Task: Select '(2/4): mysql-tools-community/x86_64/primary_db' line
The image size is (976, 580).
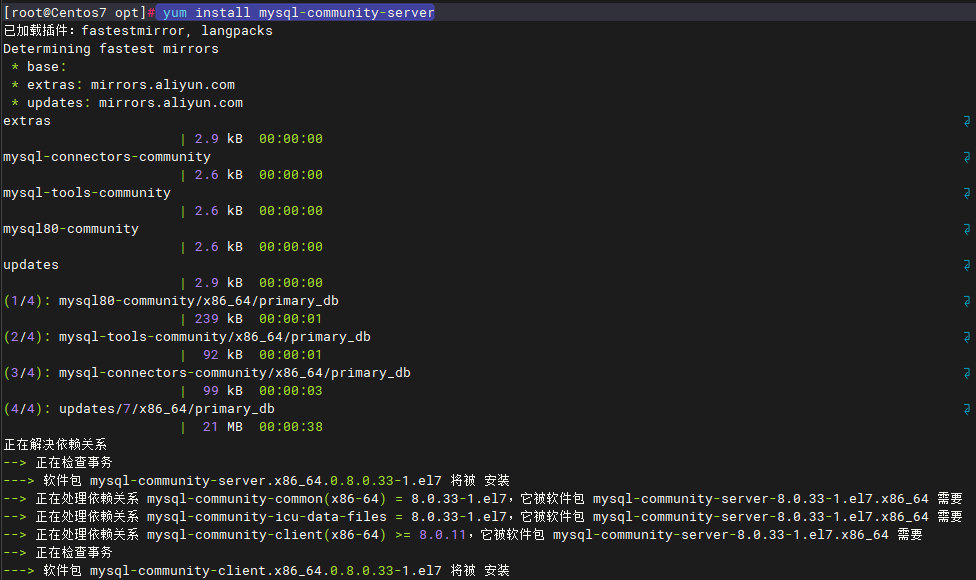Action: (187, 337)
